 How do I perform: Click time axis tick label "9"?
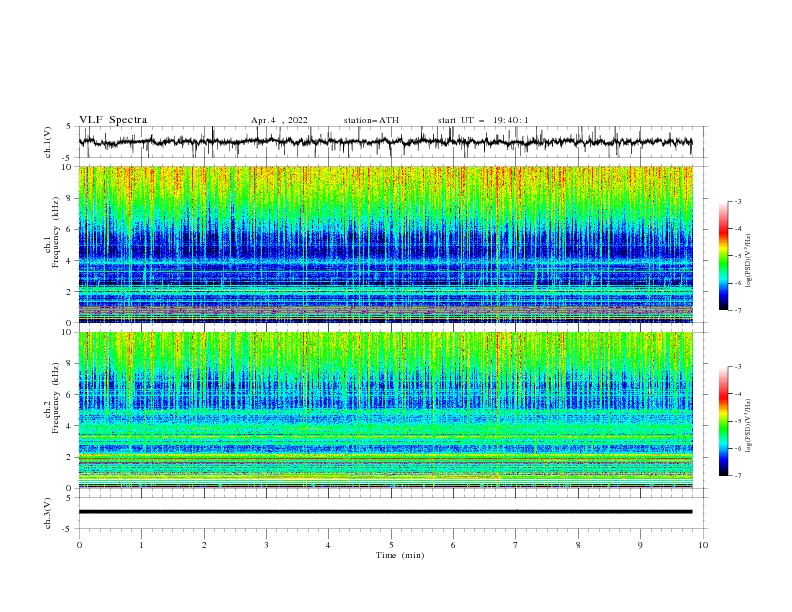coord(640,545)
